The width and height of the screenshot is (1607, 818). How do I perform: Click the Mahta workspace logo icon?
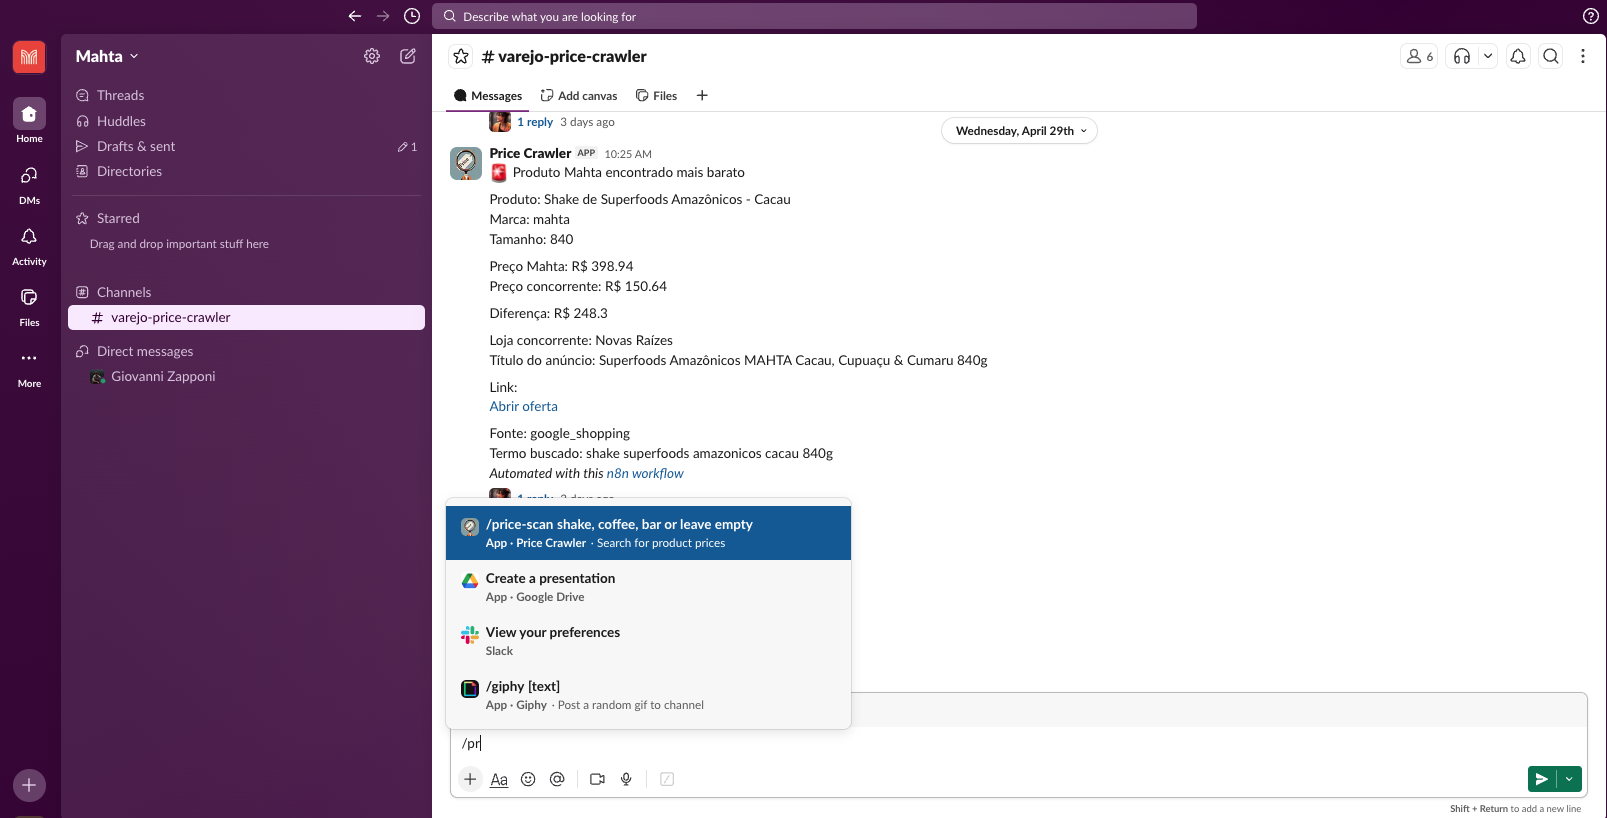(x=29, y=57)
